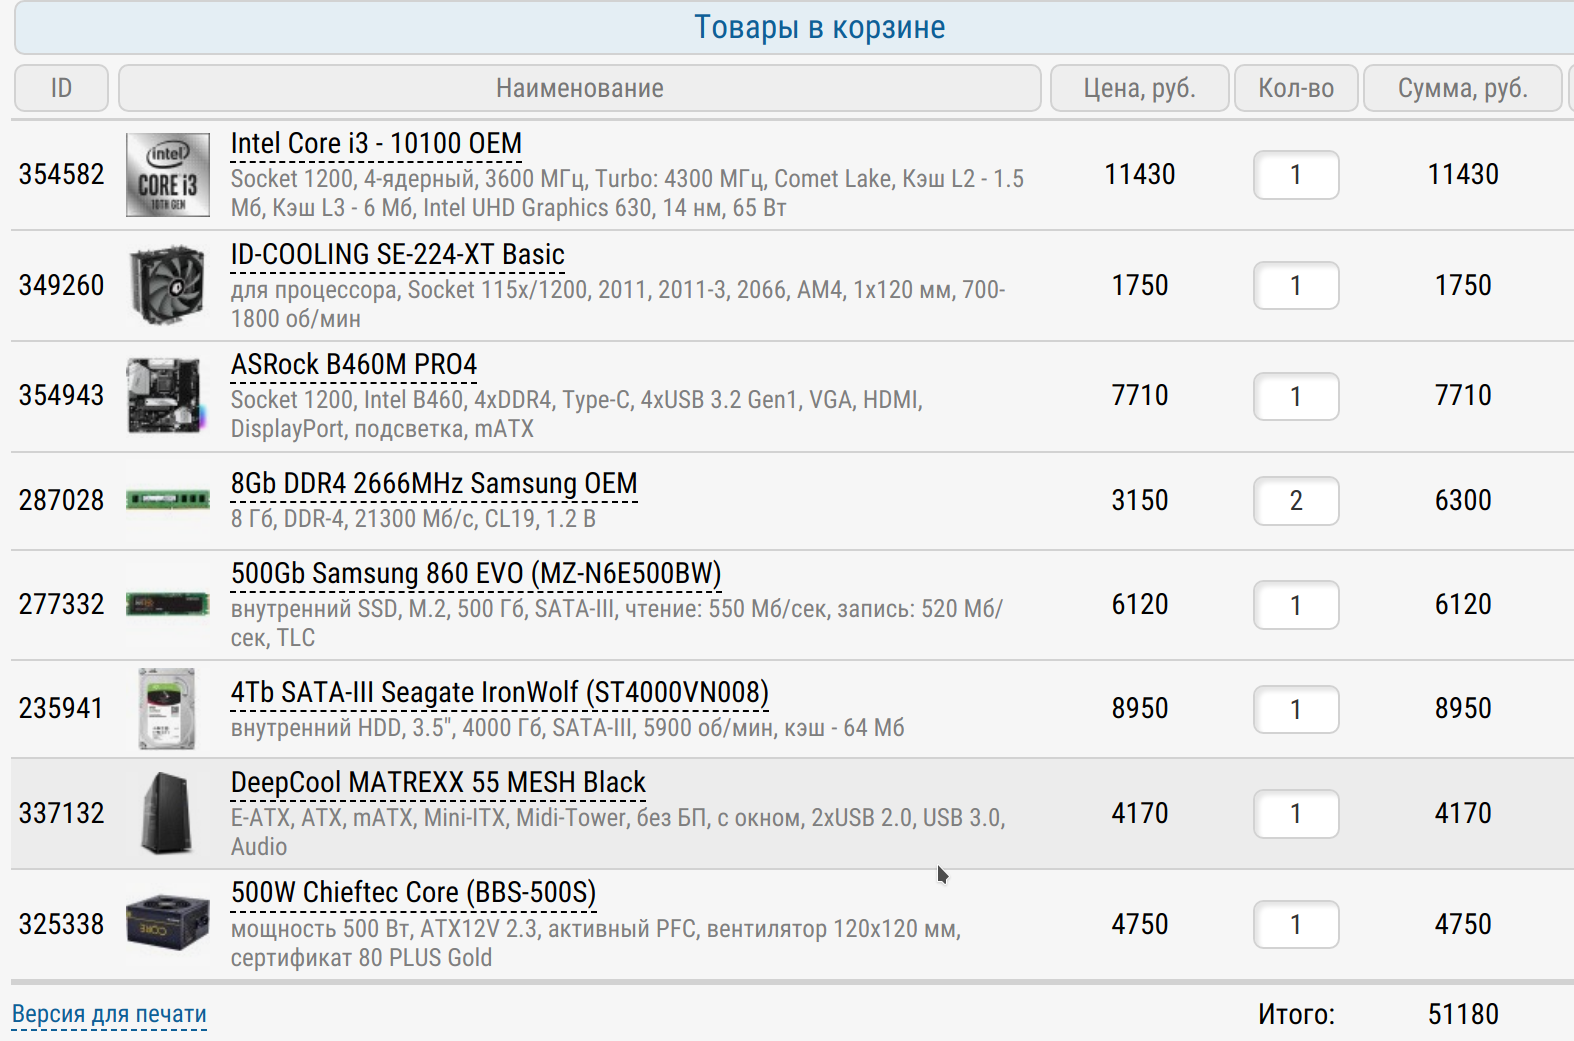This screenshot has height=1041, width=1574.
Task: Select product ID 337132
Action: (62, 813)
